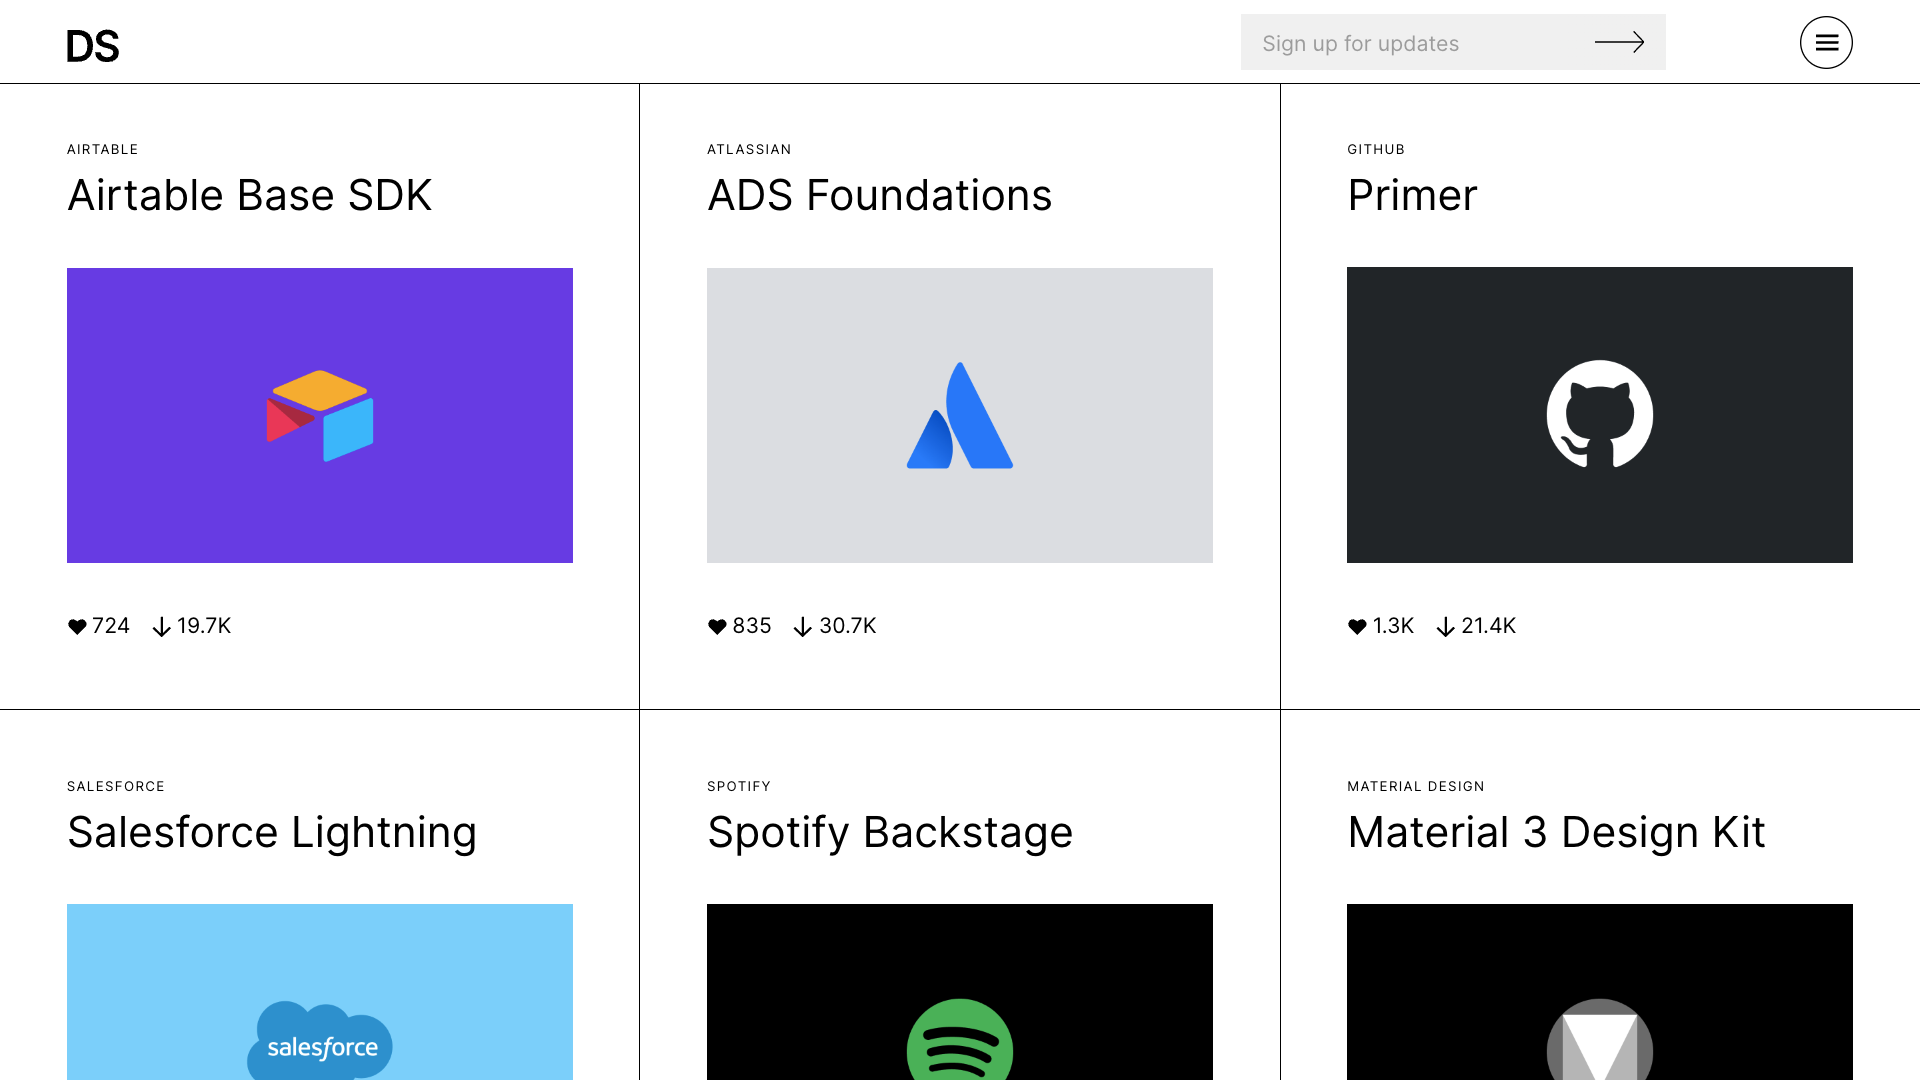Open the Spotify logo thumbnail
Screen dimensions: 1920x1080
click(960, 992)
